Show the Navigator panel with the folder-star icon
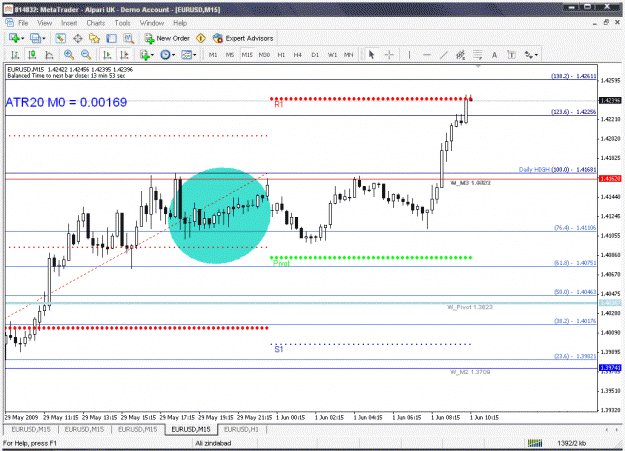This screenshot has width=625, height=451. point(94,38)
